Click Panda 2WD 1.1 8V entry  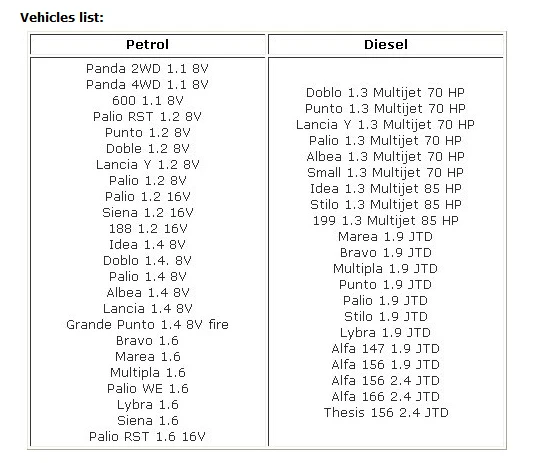tap(147, 68)
